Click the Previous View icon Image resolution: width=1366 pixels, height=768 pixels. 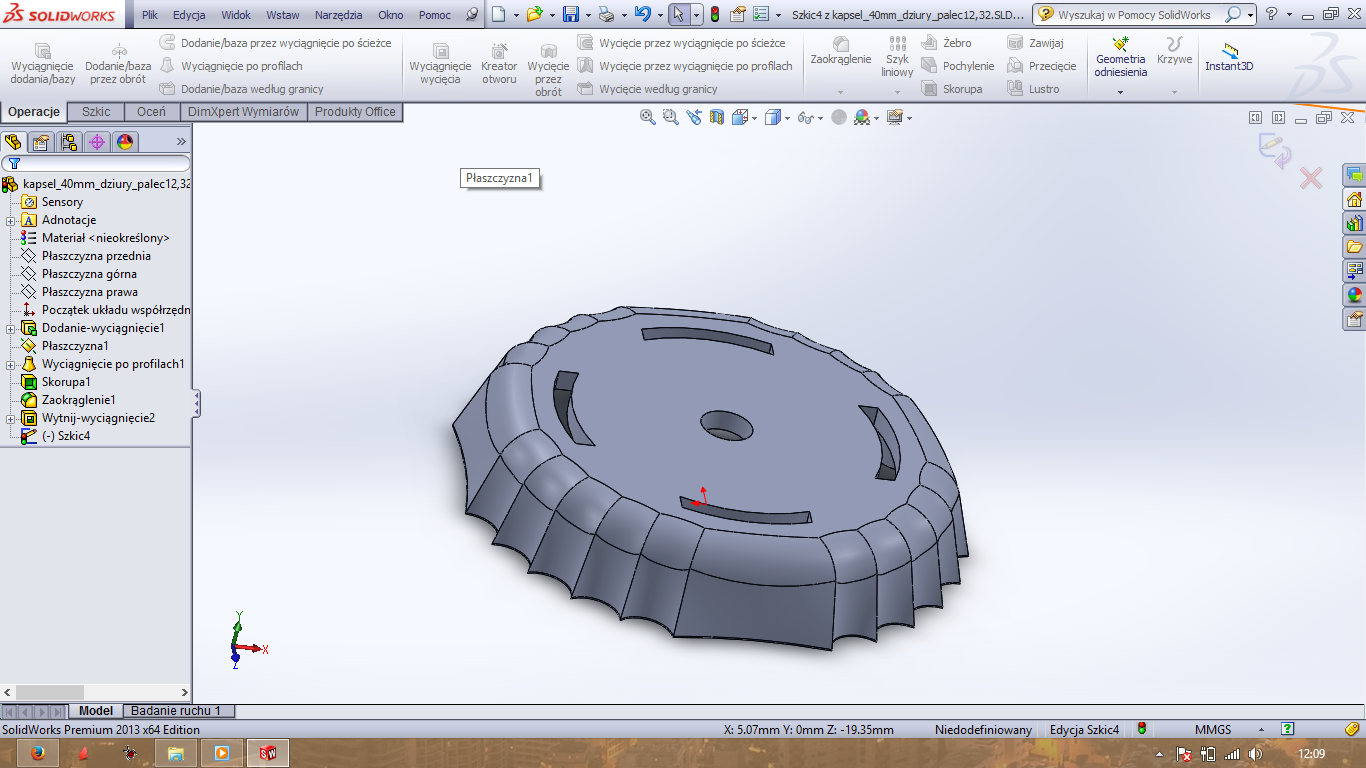point(695,117)
